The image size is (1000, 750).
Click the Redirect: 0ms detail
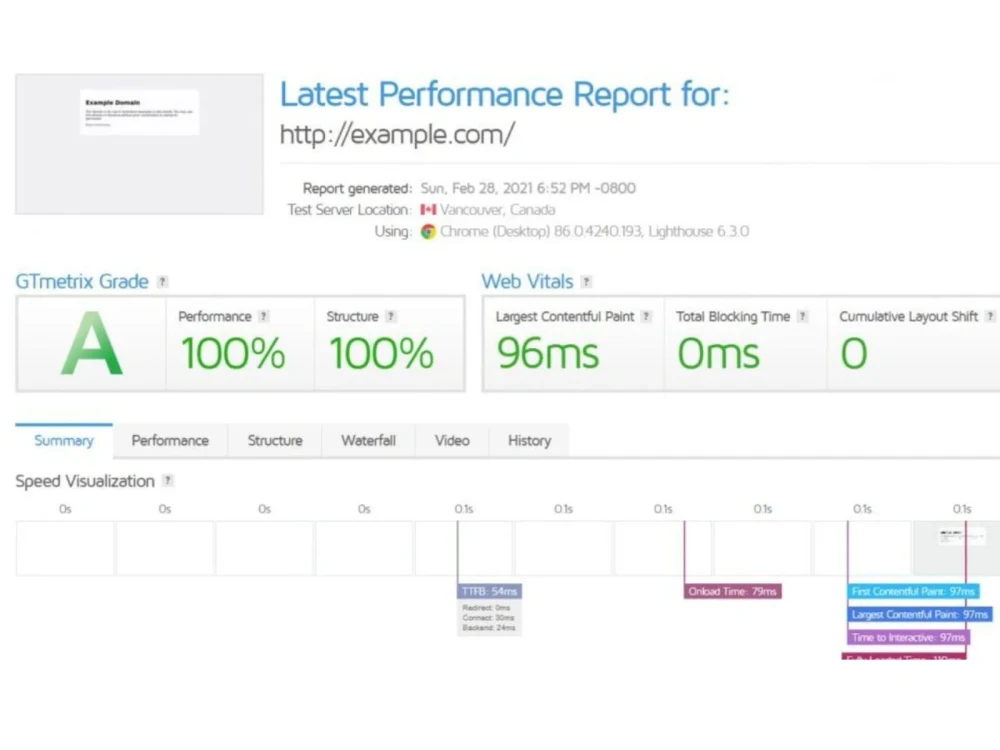(486, 608)
